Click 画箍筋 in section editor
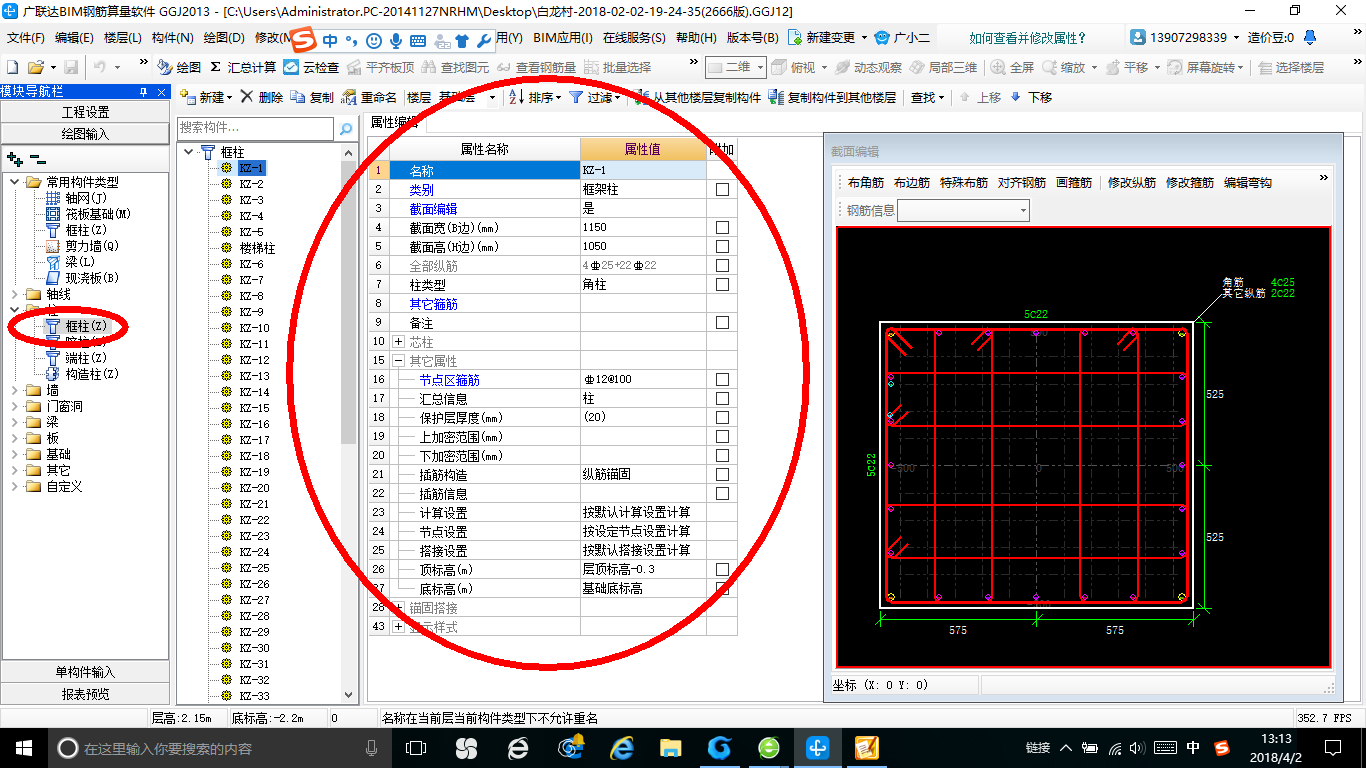The width and height of the screenshot is (1366, 768). (1073, 183)
